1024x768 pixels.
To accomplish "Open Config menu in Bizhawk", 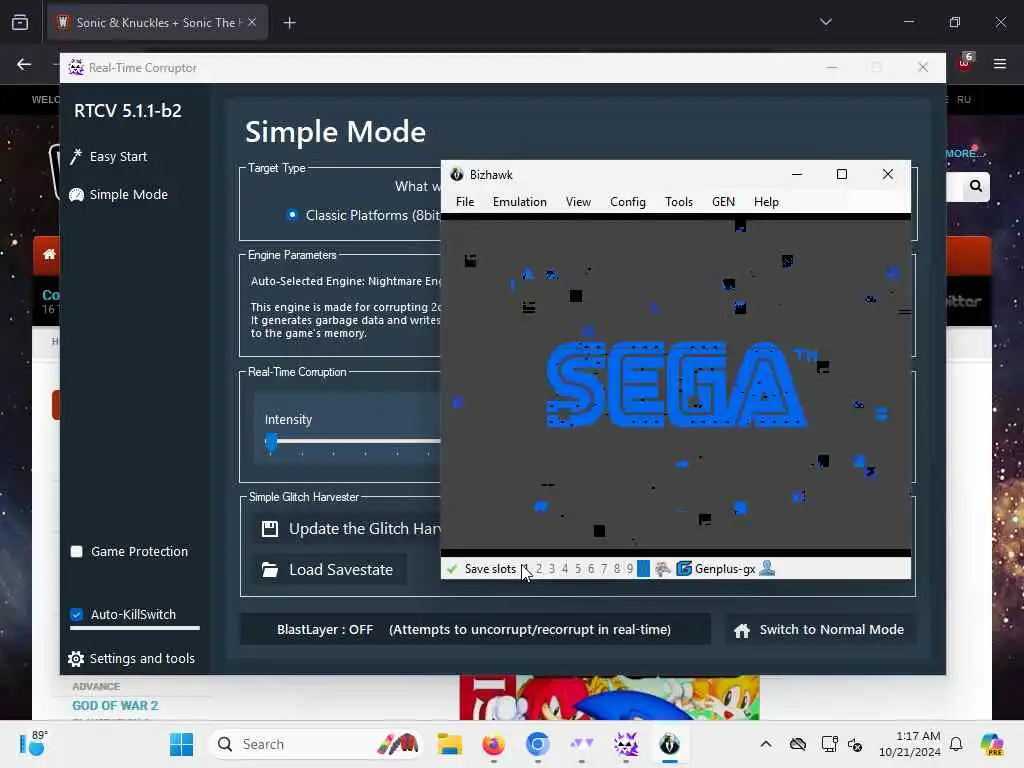I will (x=628, y=202).
